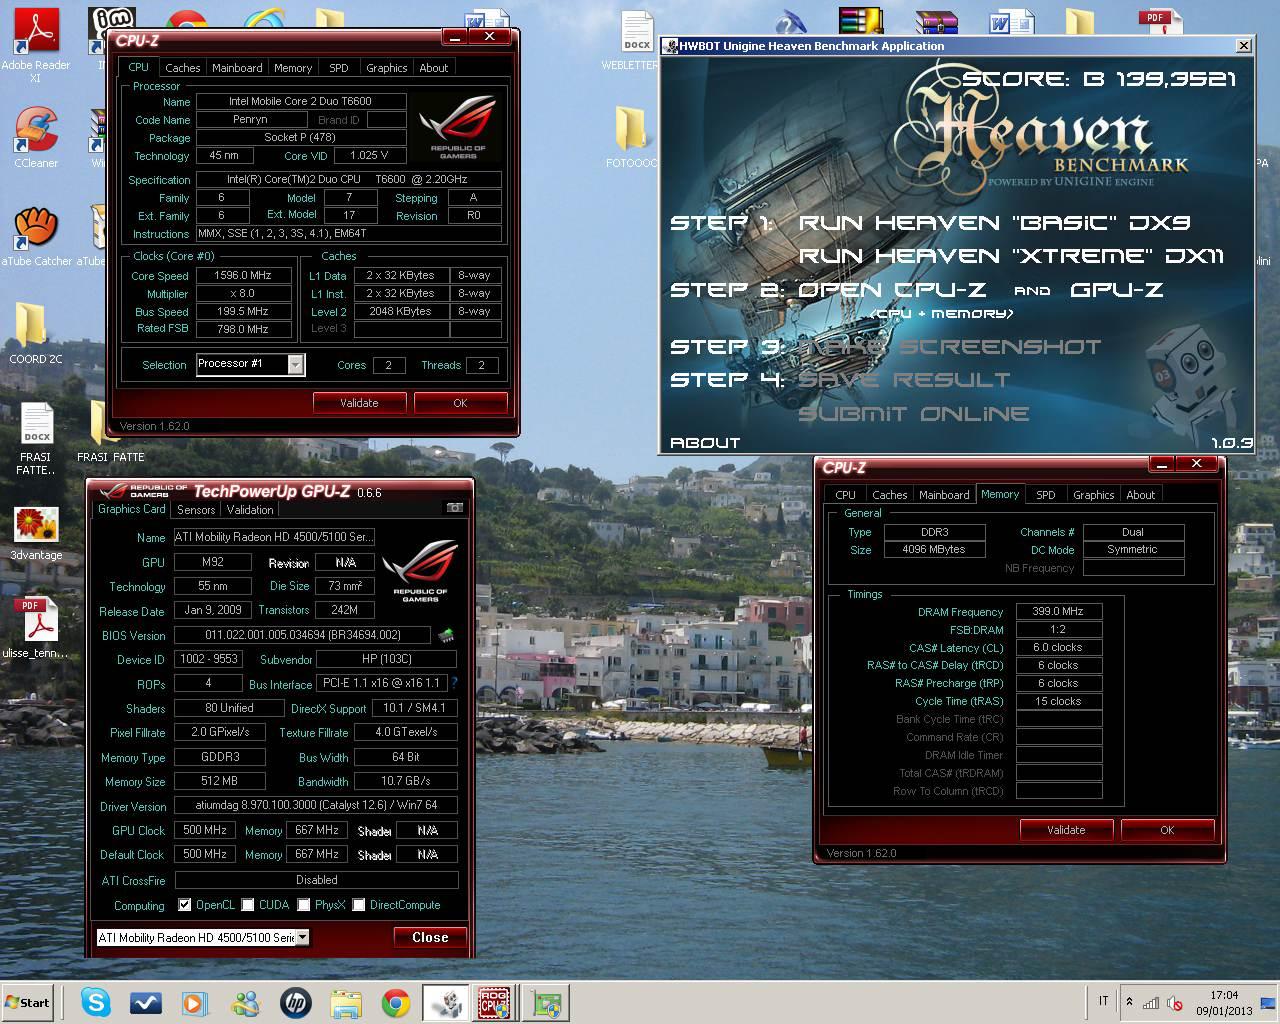This screenshot has height=1024, width=1280.
Task: Run Heaven "Basic" DX9 benchmark
Action: pos(994,223)
